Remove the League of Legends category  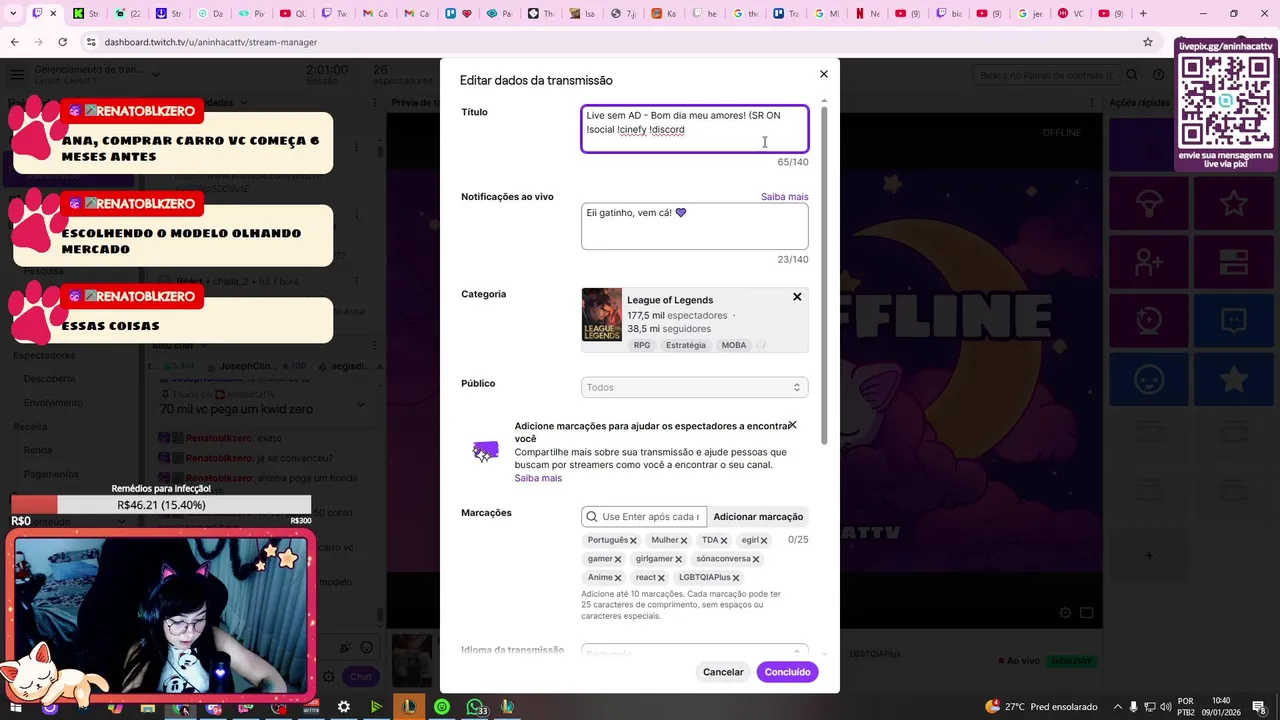pos(797,297)
